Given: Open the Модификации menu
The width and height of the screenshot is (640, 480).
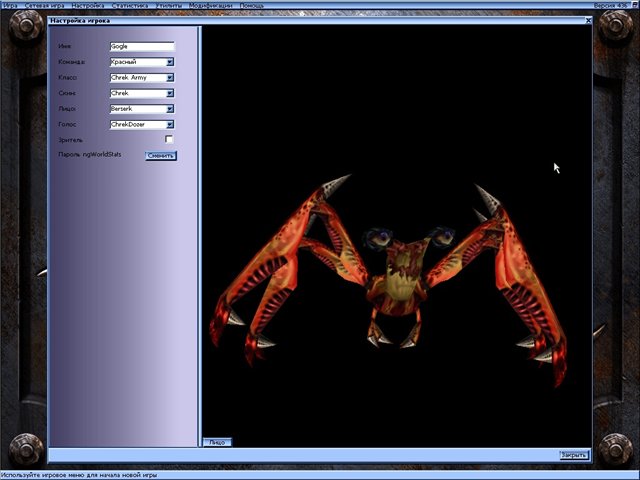Looking at the screenshot, I should click(x=210, y=5).
